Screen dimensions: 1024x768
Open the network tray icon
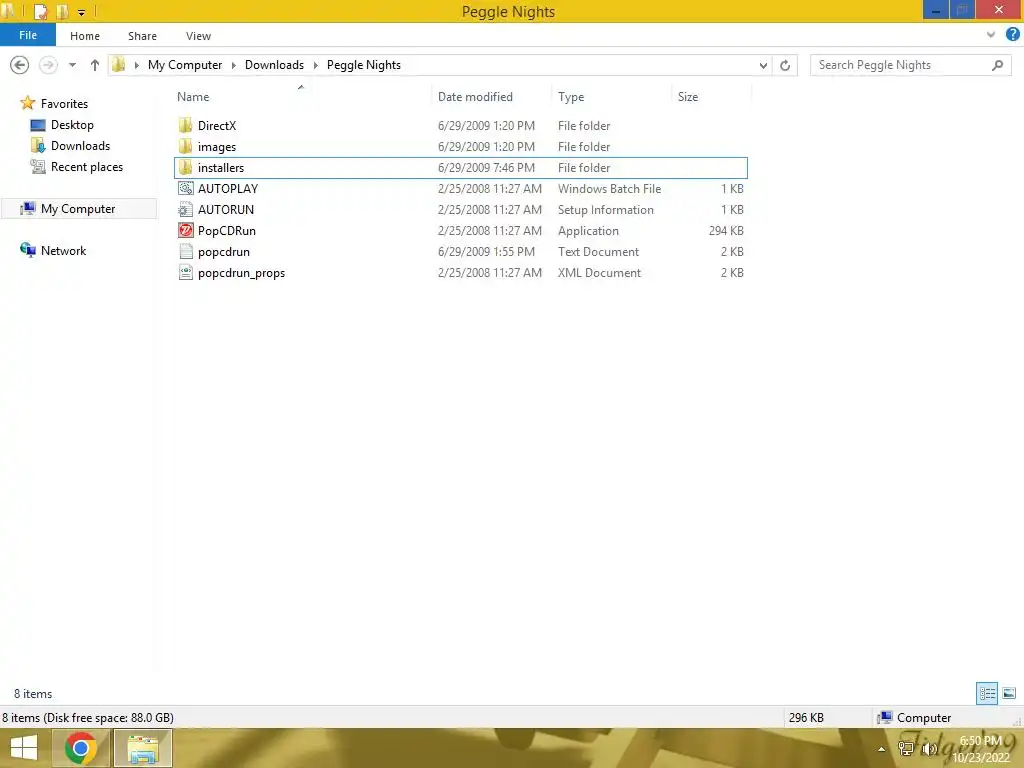(906, 749)
